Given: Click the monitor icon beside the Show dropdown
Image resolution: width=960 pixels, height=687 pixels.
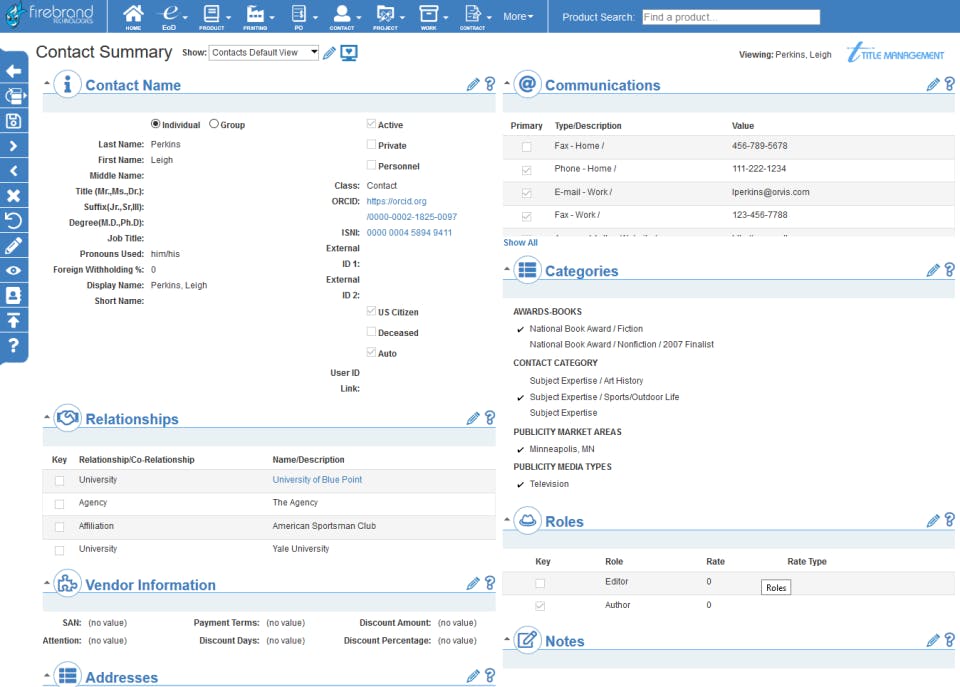Looking at the screenshot, I should click(349, 53).
